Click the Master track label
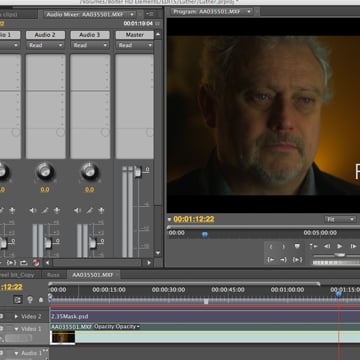This screenshot has height=360, width=360. point(134,35)
